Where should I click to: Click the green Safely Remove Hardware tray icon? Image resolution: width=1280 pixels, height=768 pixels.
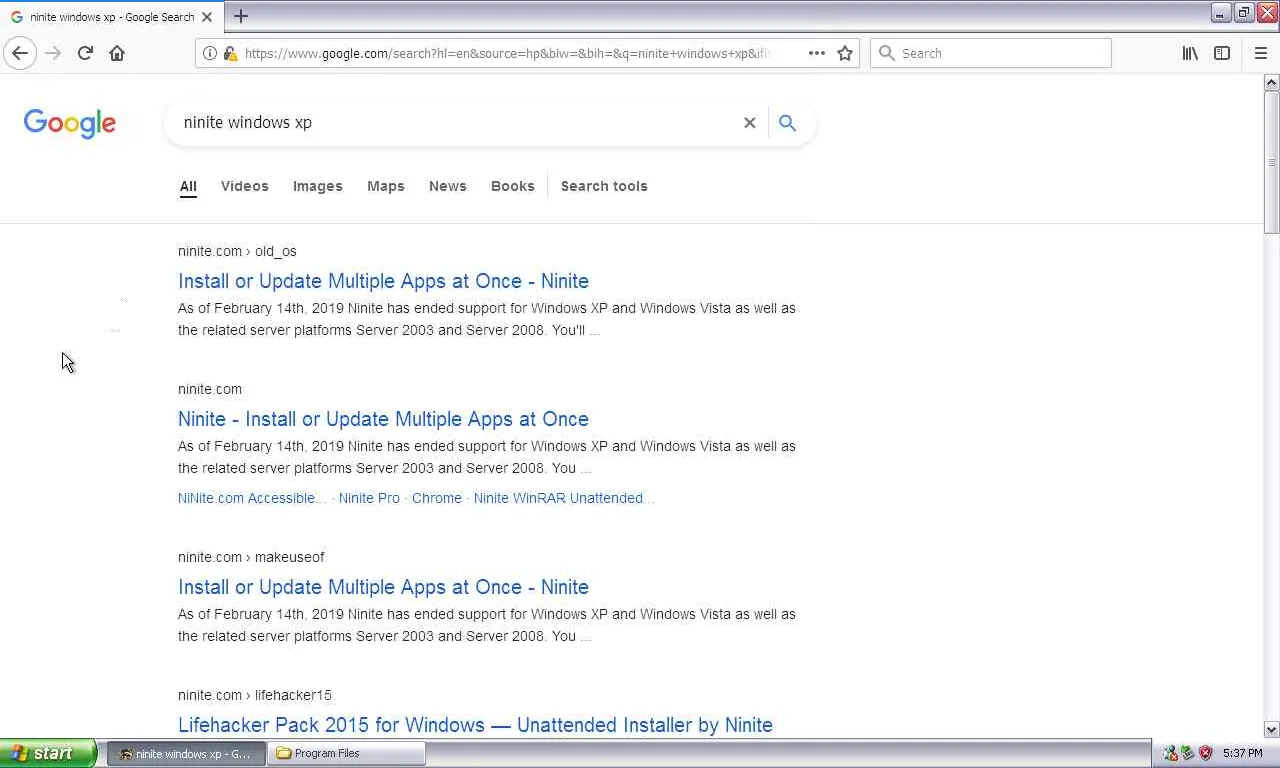1187,753
